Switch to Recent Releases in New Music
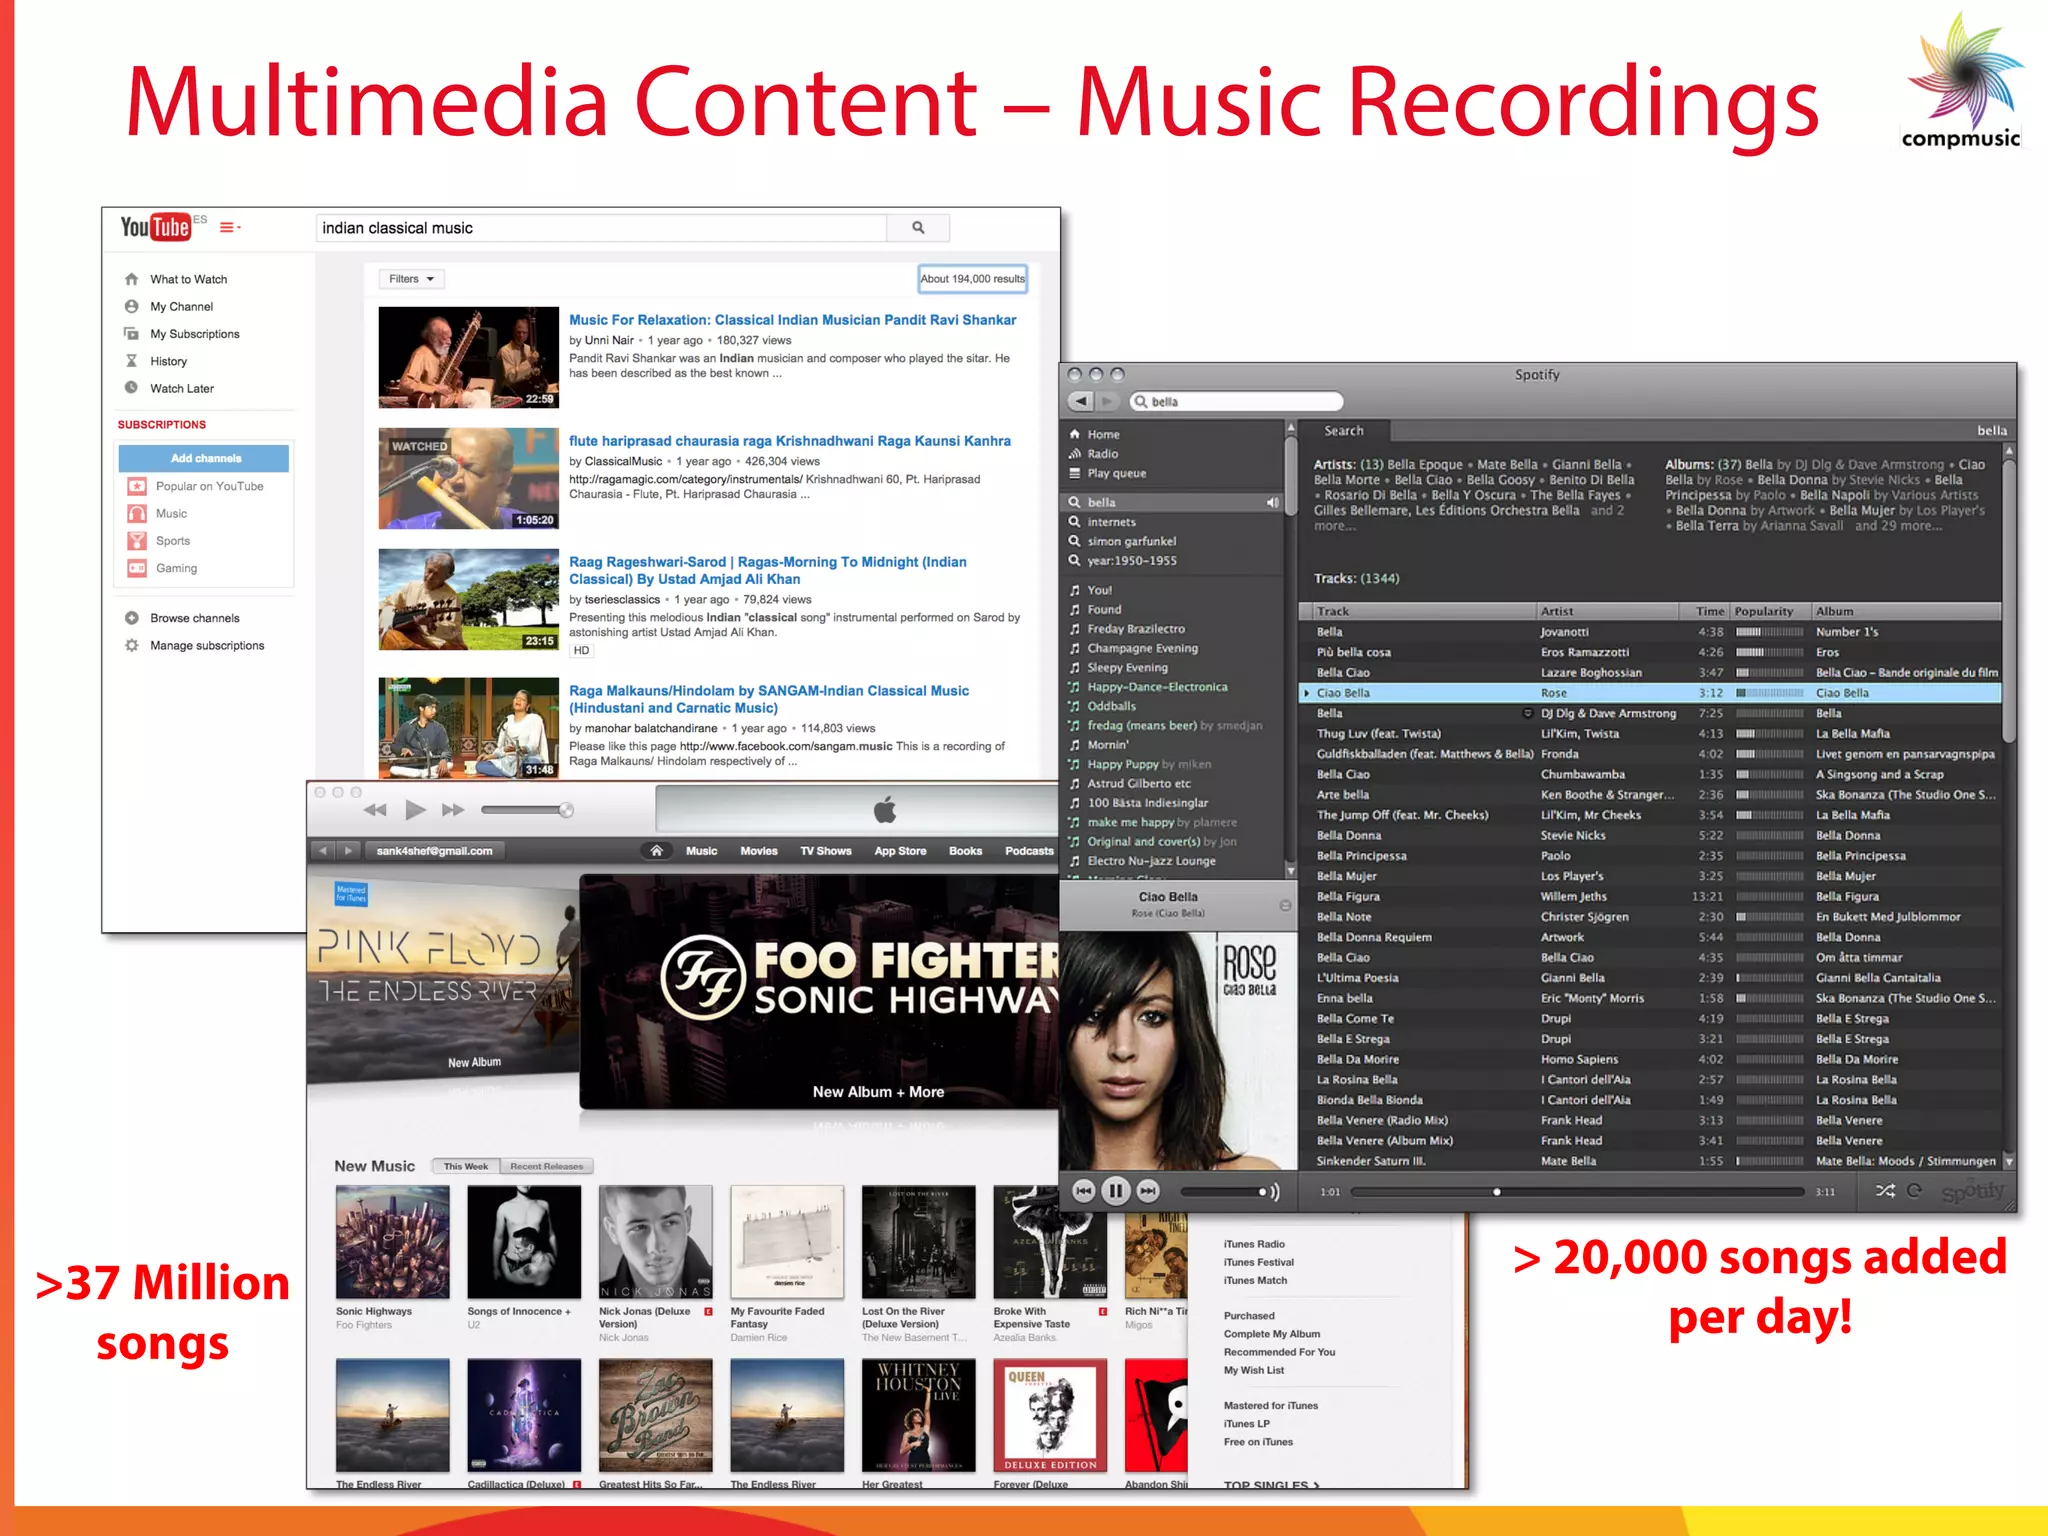The image size is (2048, 1536). pyautogui.click(x=546, y=1166)
